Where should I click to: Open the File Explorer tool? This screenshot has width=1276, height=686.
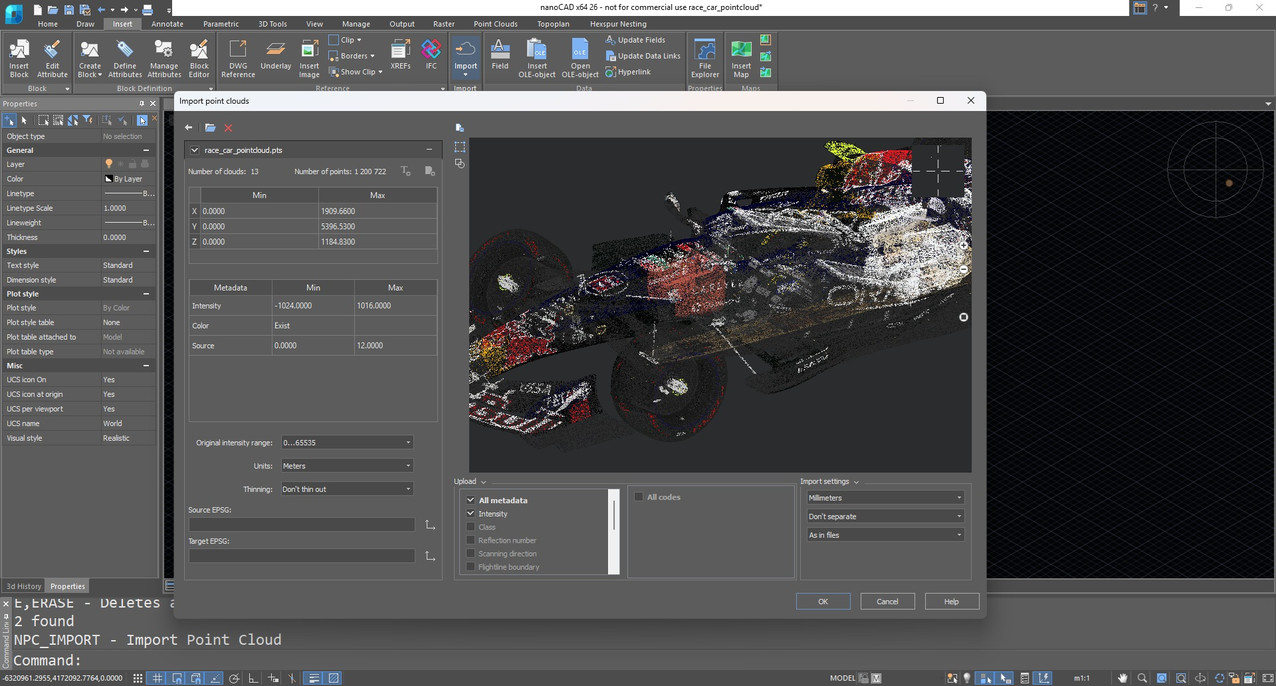(x=705, y=57)
